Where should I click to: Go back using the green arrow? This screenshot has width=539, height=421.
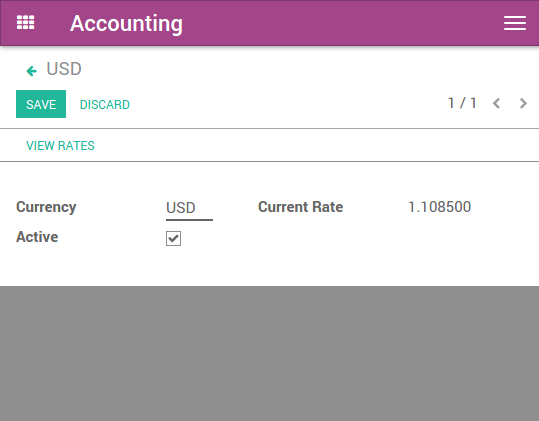[32, 71]
